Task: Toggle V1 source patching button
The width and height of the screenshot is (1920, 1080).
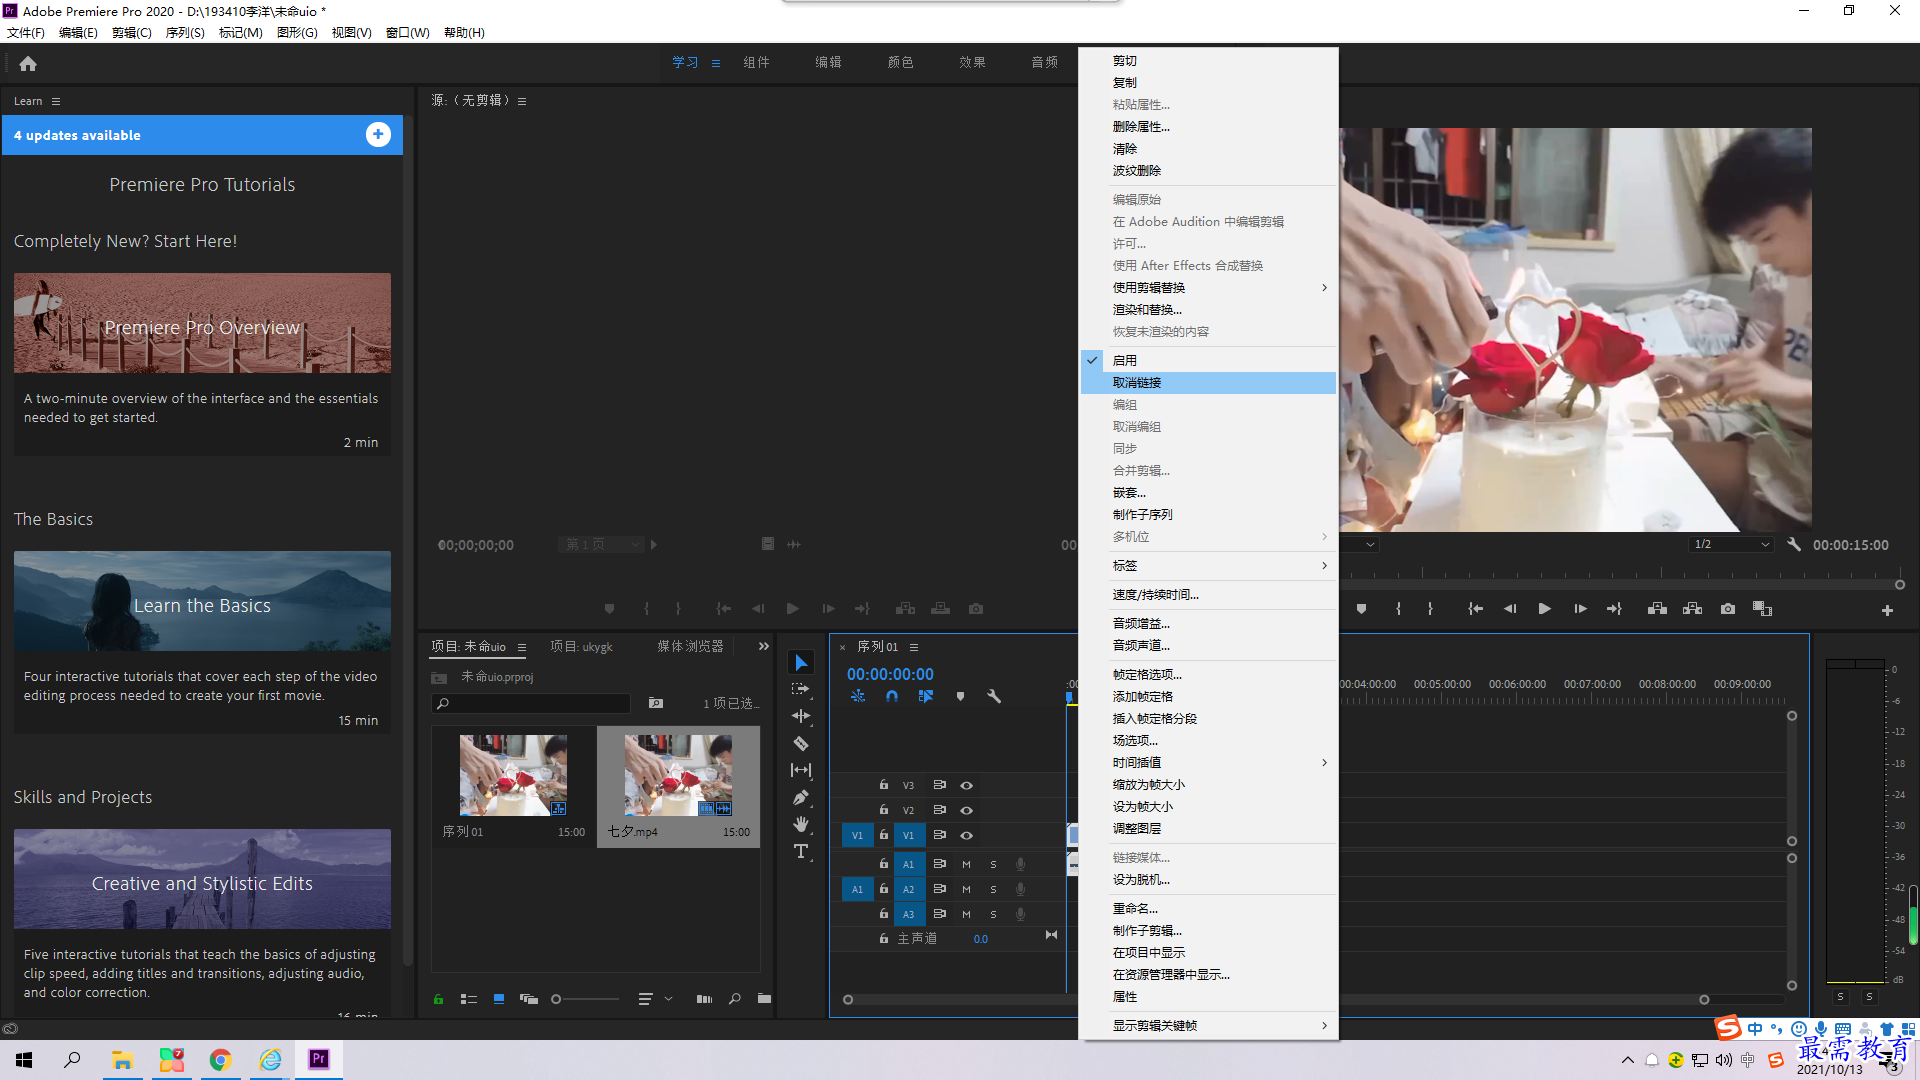Action: (x=857, y=835)
